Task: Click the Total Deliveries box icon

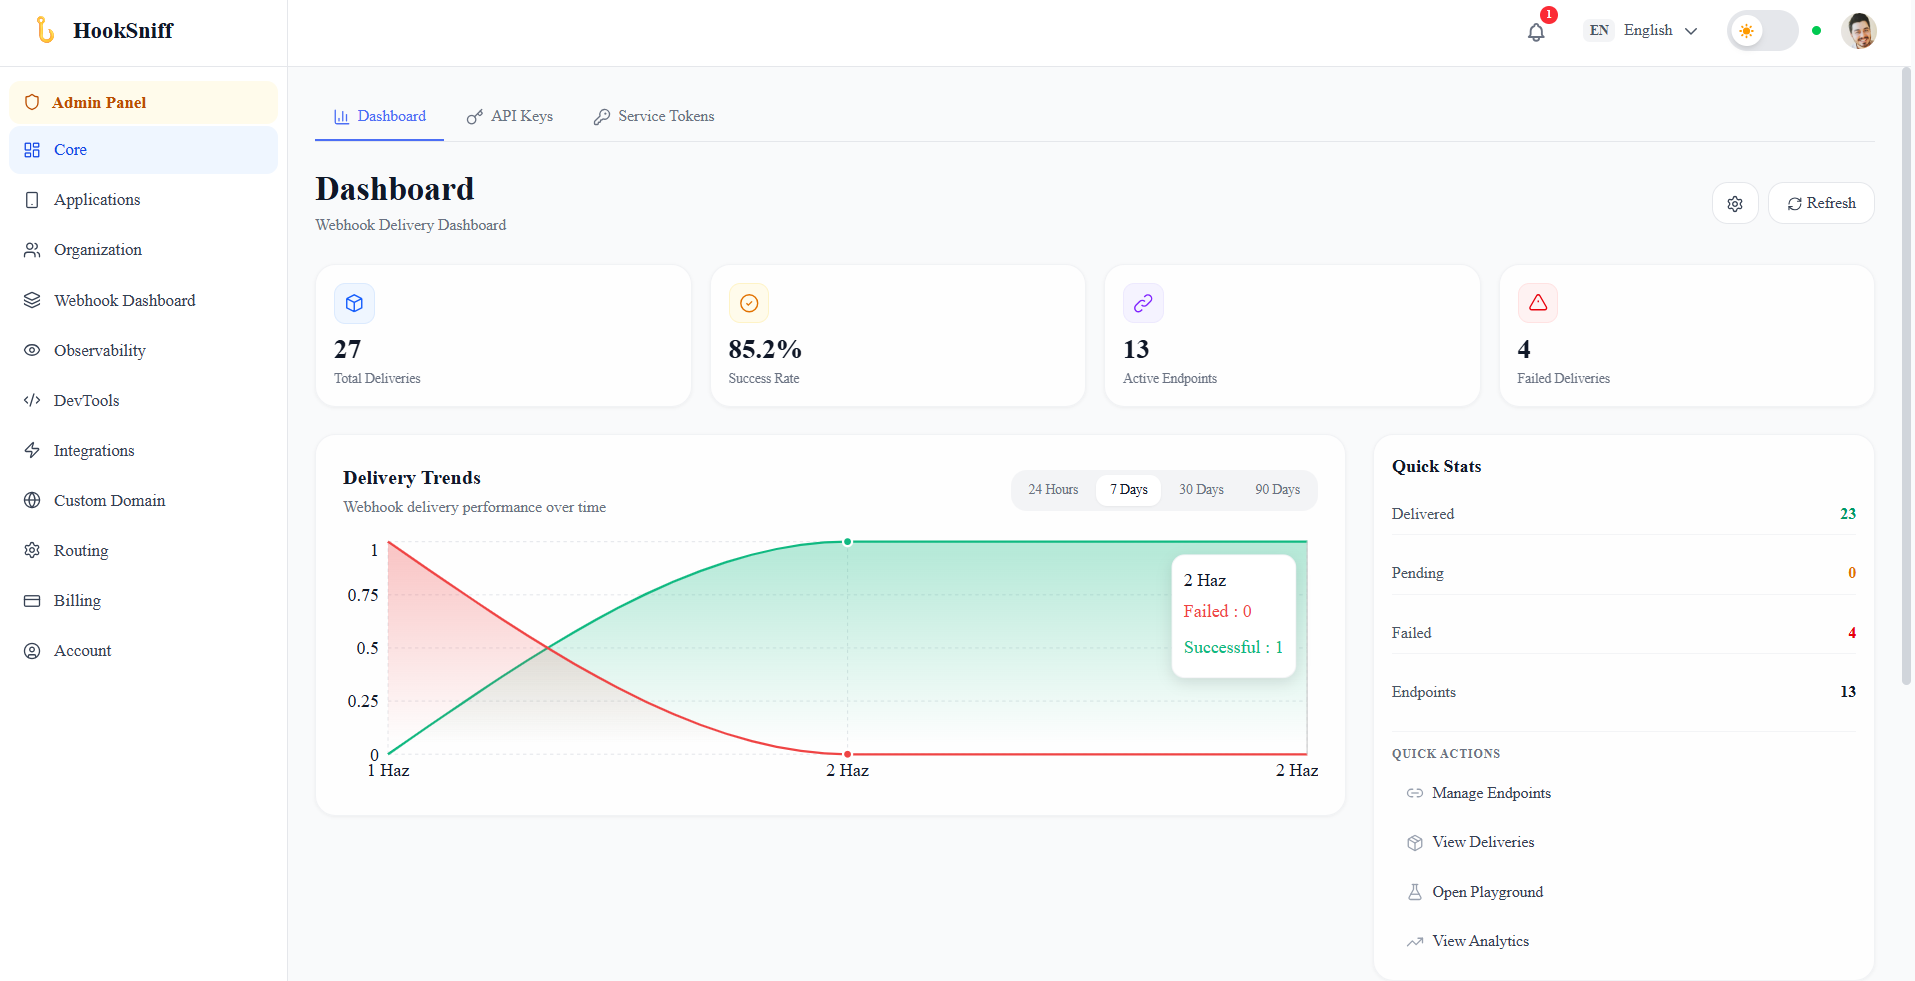Action: pyautogui.click(x=354, y=303)
